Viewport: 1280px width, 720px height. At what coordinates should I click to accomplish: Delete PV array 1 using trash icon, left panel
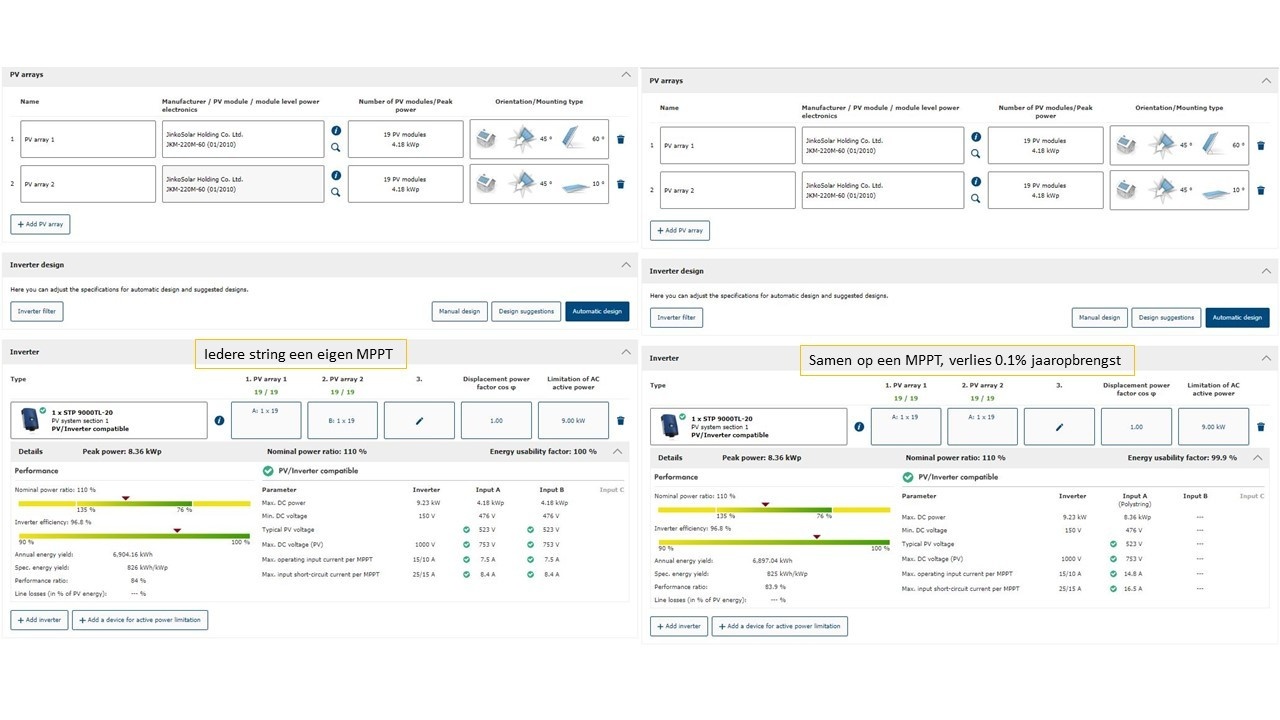coord(620,139)
